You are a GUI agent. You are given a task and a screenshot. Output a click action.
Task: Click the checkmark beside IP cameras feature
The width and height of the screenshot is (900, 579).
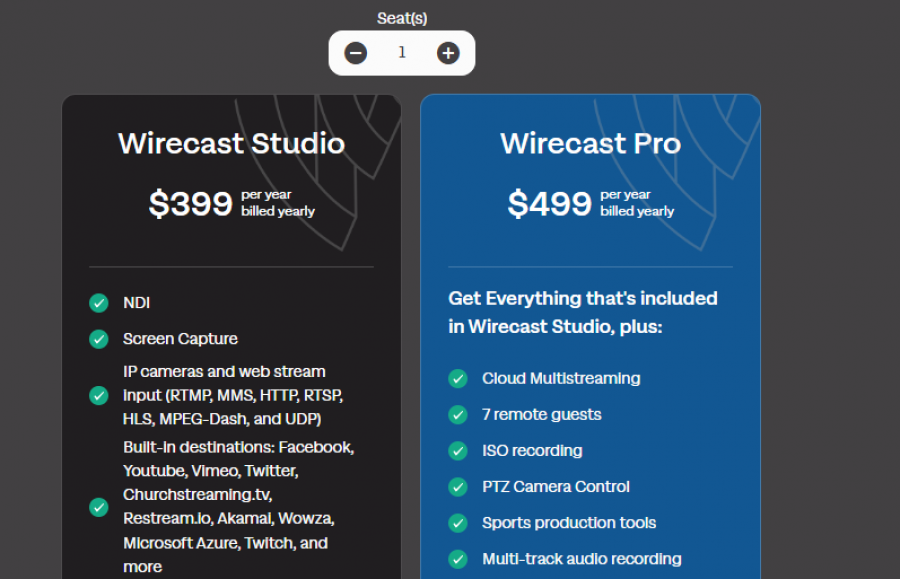(99, 395)
